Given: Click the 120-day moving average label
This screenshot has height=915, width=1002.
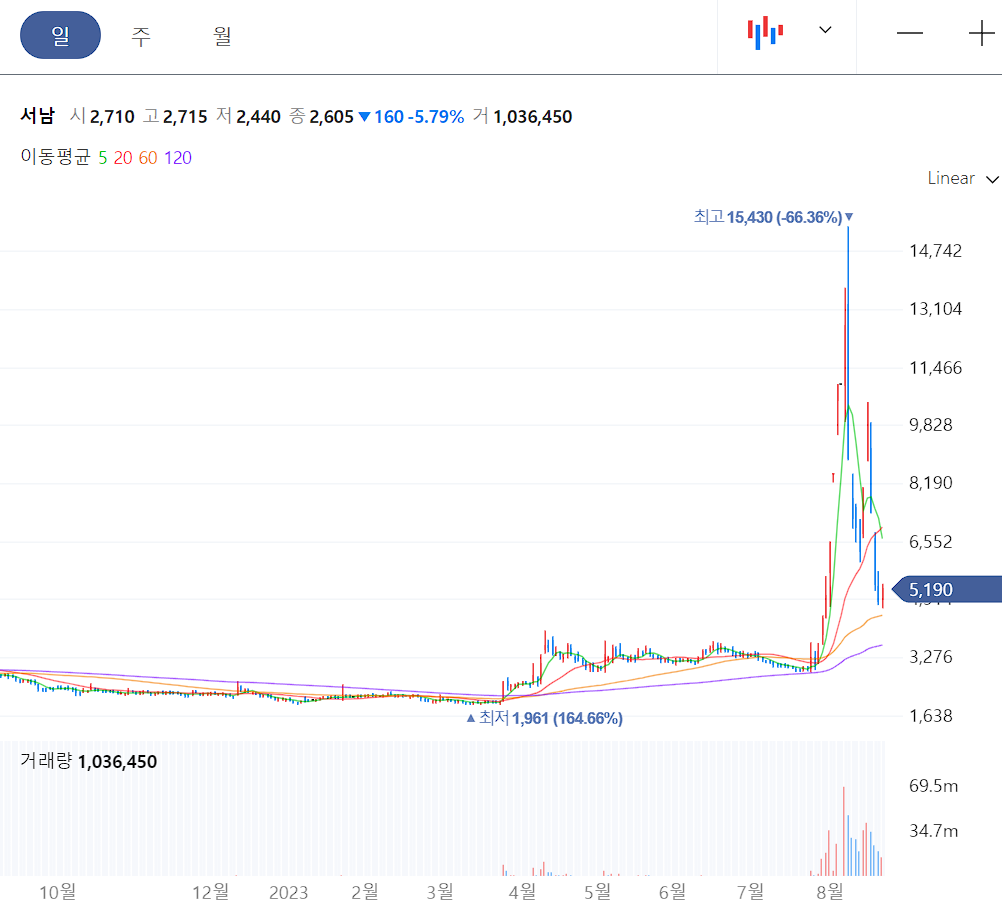Looking at the screenshot, I should point(178,158).
